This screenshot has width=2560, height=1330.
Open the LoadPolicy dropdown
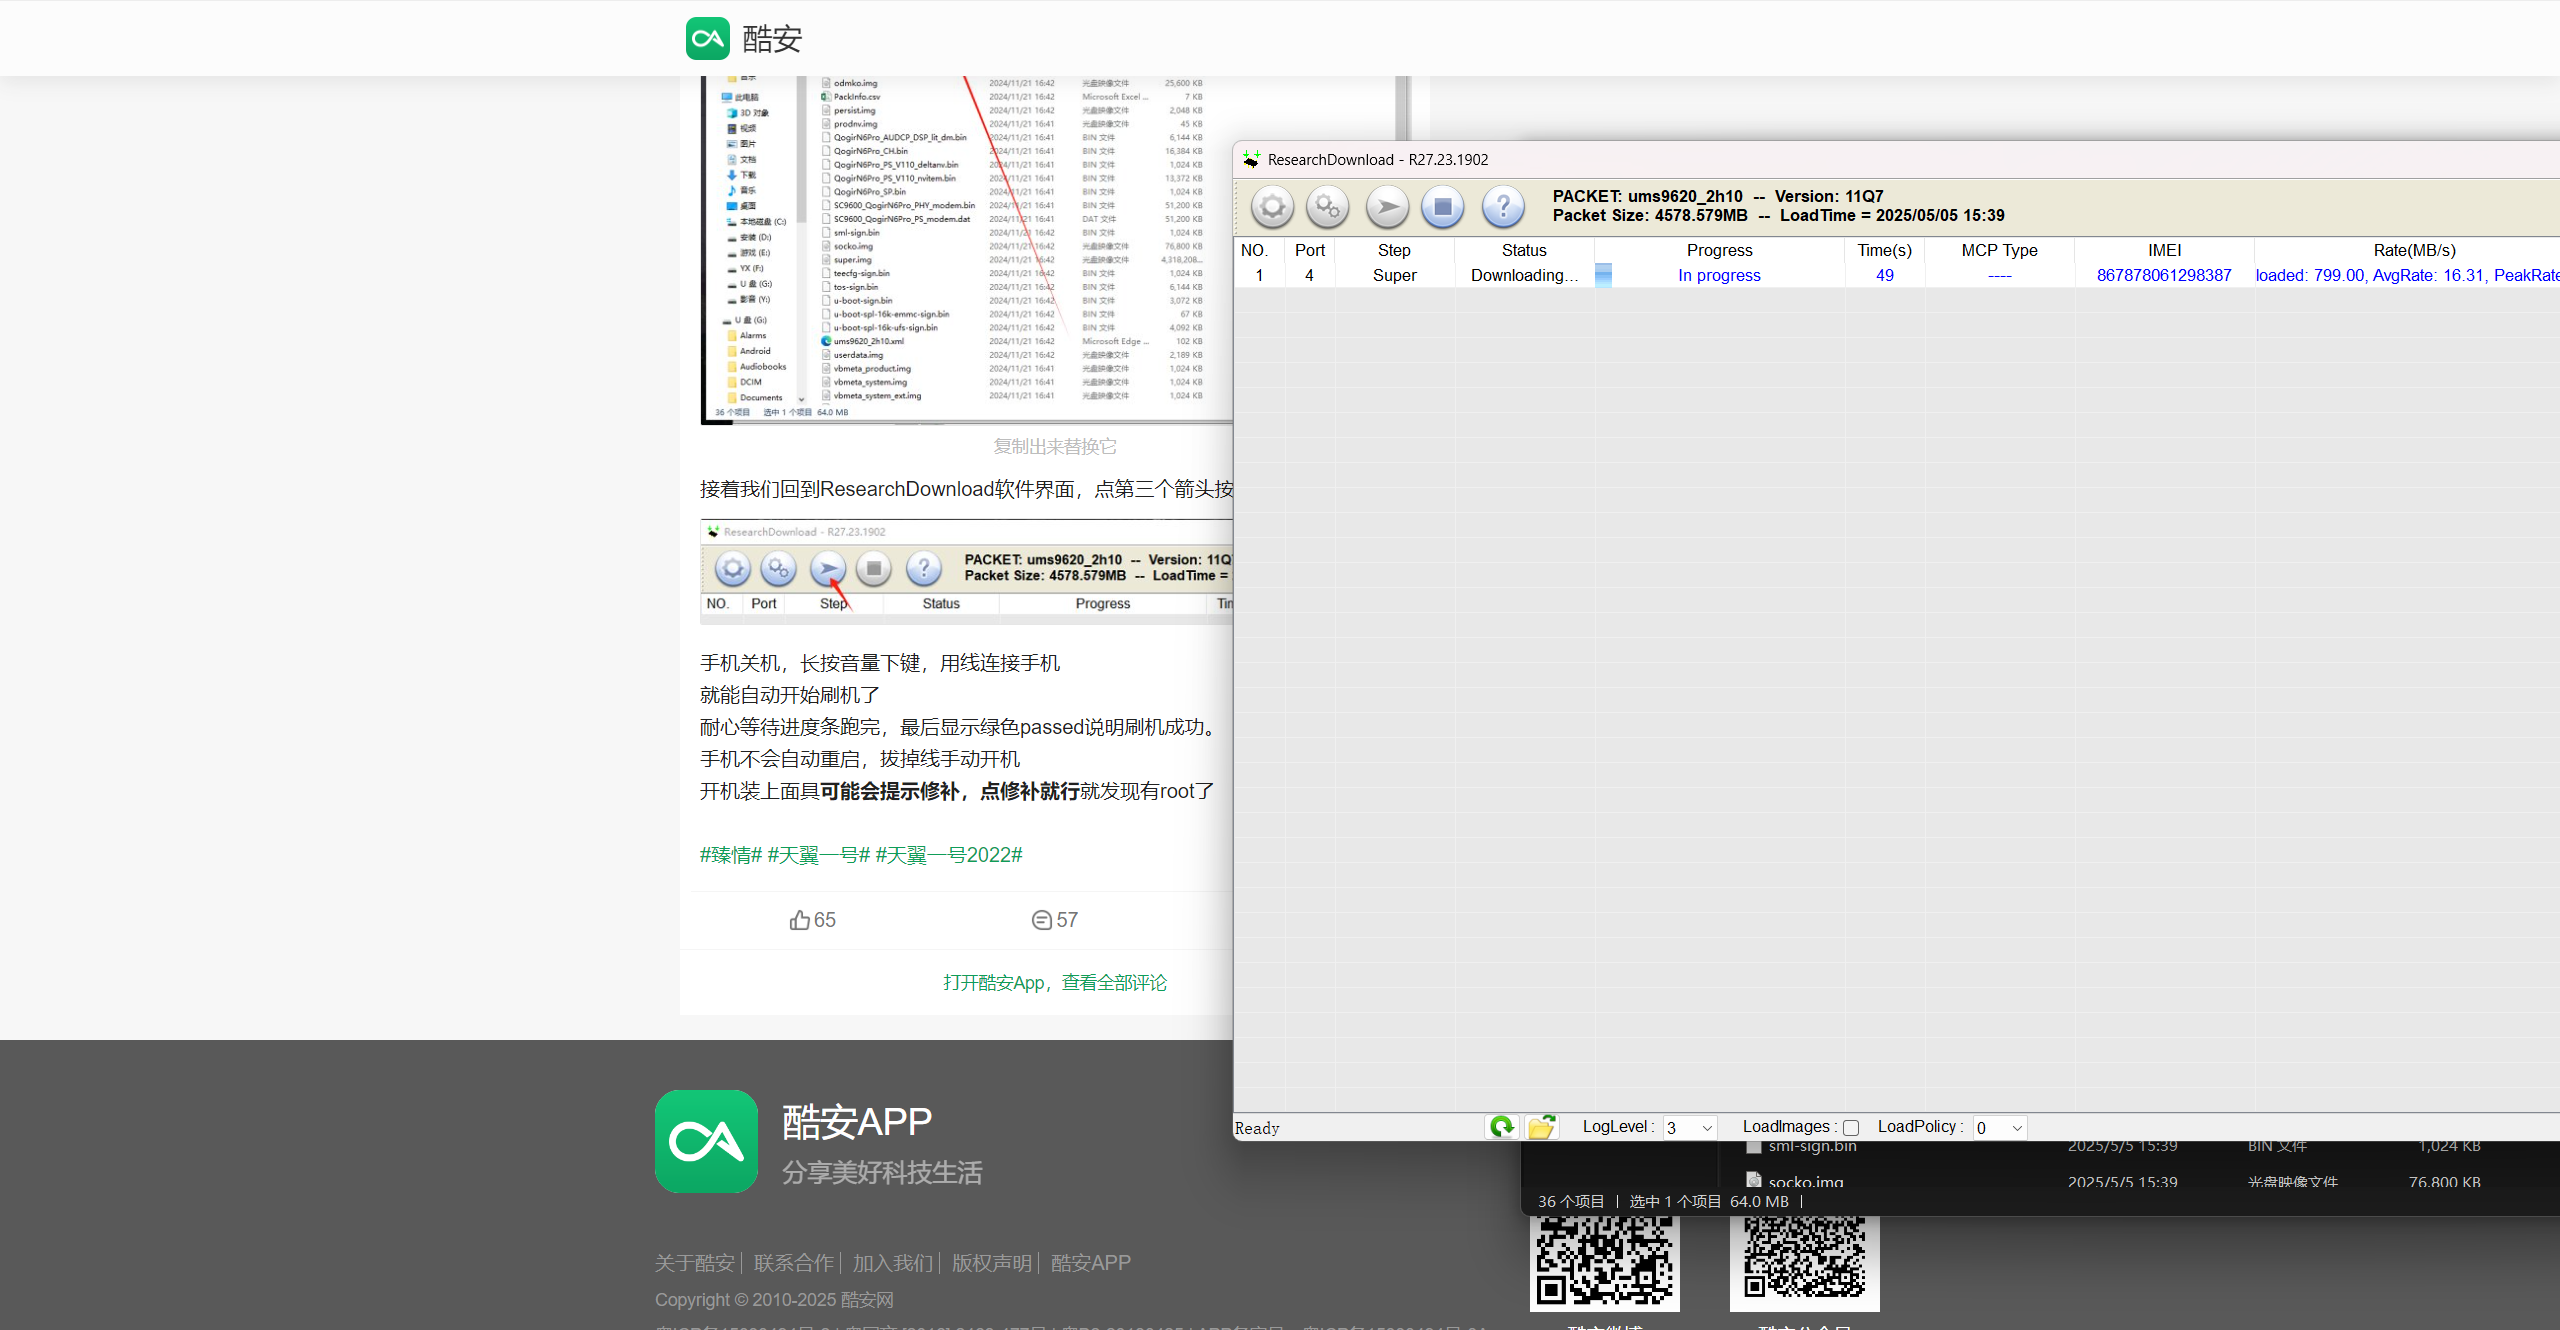(x=2000, y=1127)
